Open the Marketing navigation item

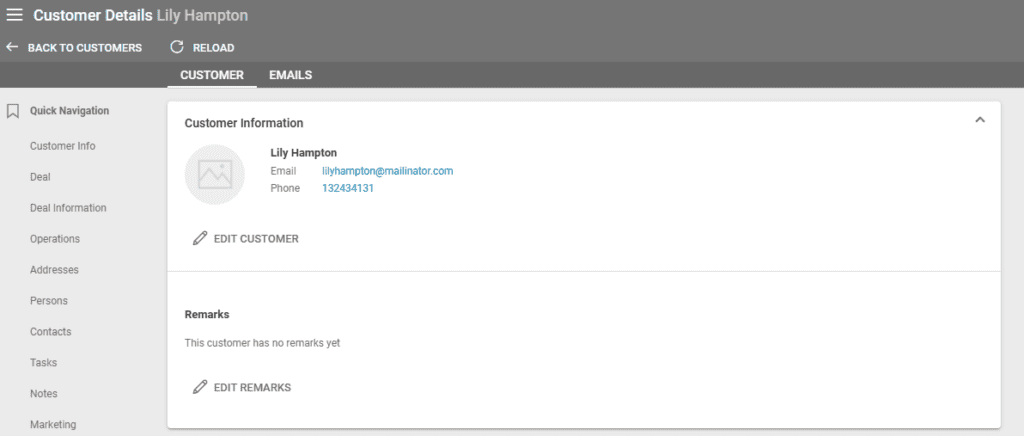[53, 424]
